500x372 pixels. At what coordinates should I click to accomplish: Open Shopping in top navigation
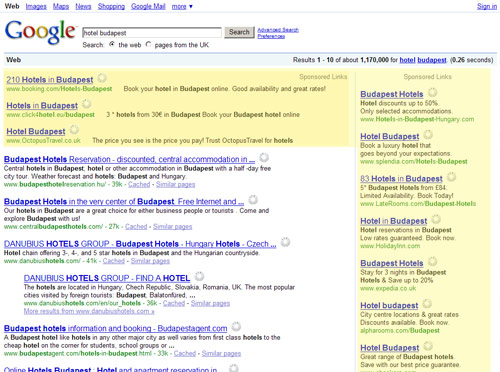pyautogui.click(x=111, y=6)
